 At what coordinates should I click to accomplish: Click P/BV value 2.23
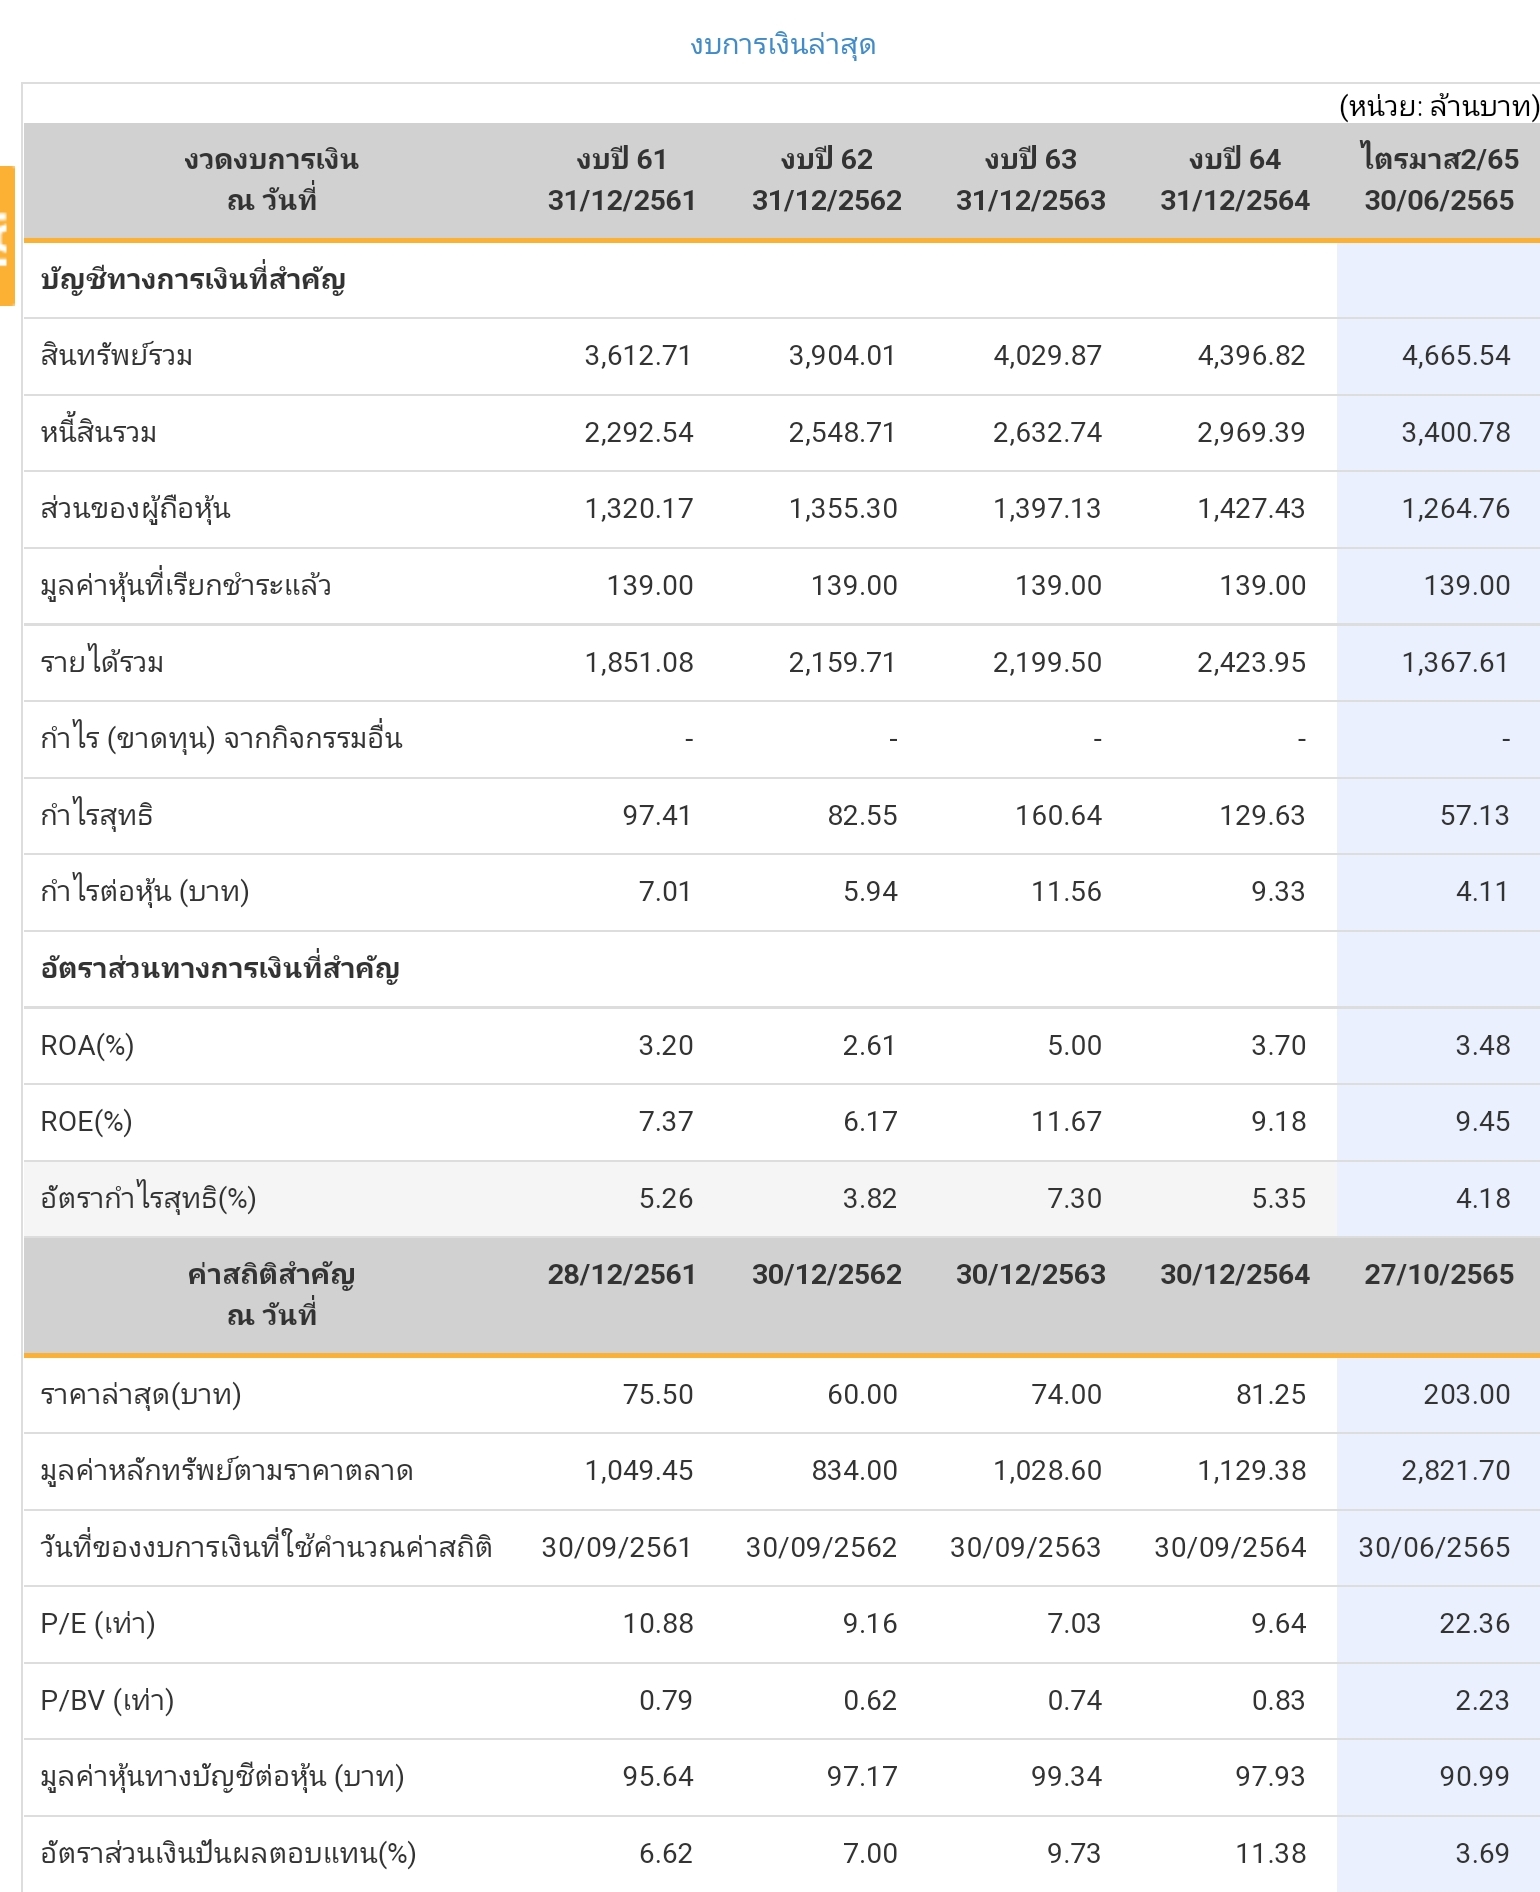coord(1483,1701)
